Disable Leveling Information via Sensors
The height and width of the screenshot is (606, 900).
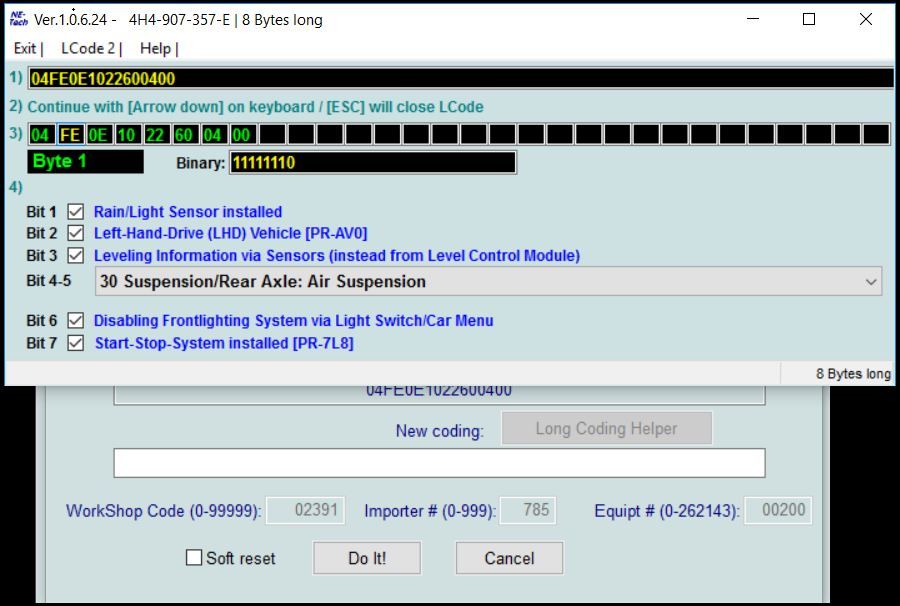[x=76, y=255]
